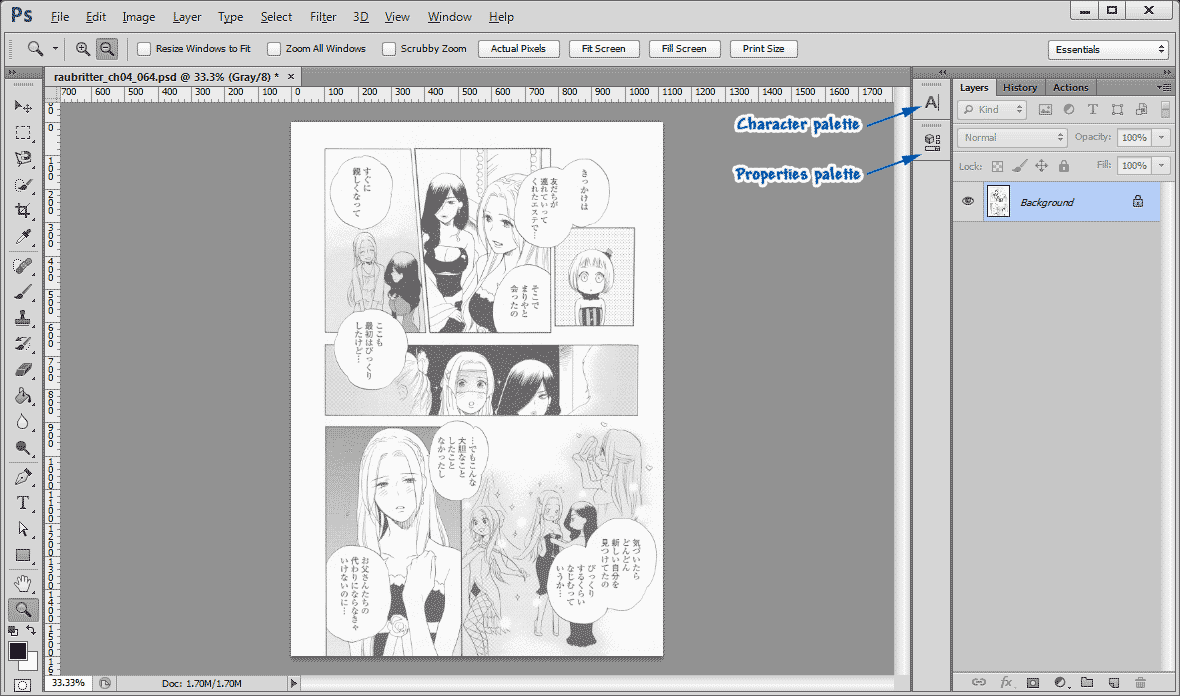Toggle type layer filter
1180x696 pixels.
(1093, 110)
